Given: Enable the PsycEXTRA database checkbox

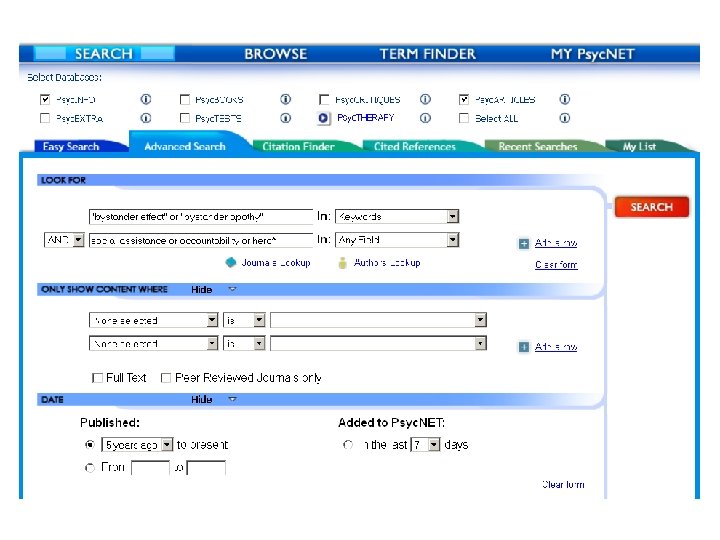Looking at the screenshot, I should (45, 118).
